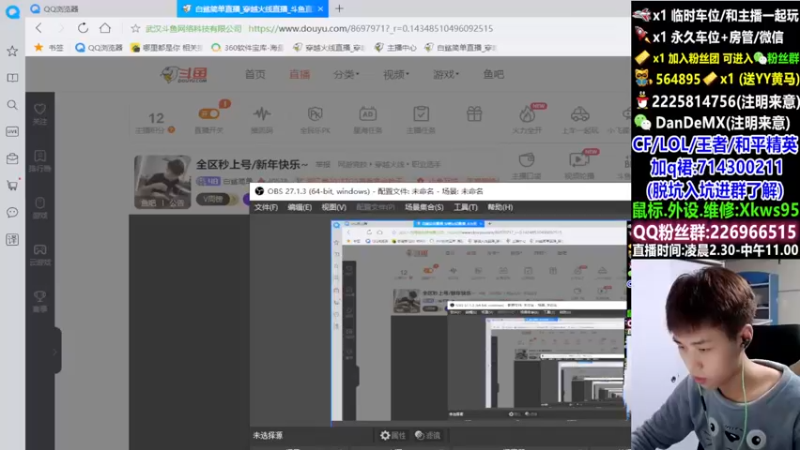
Task: Open 视频轮播 icon with NEW badge
Action: click(x=579, y=164)
